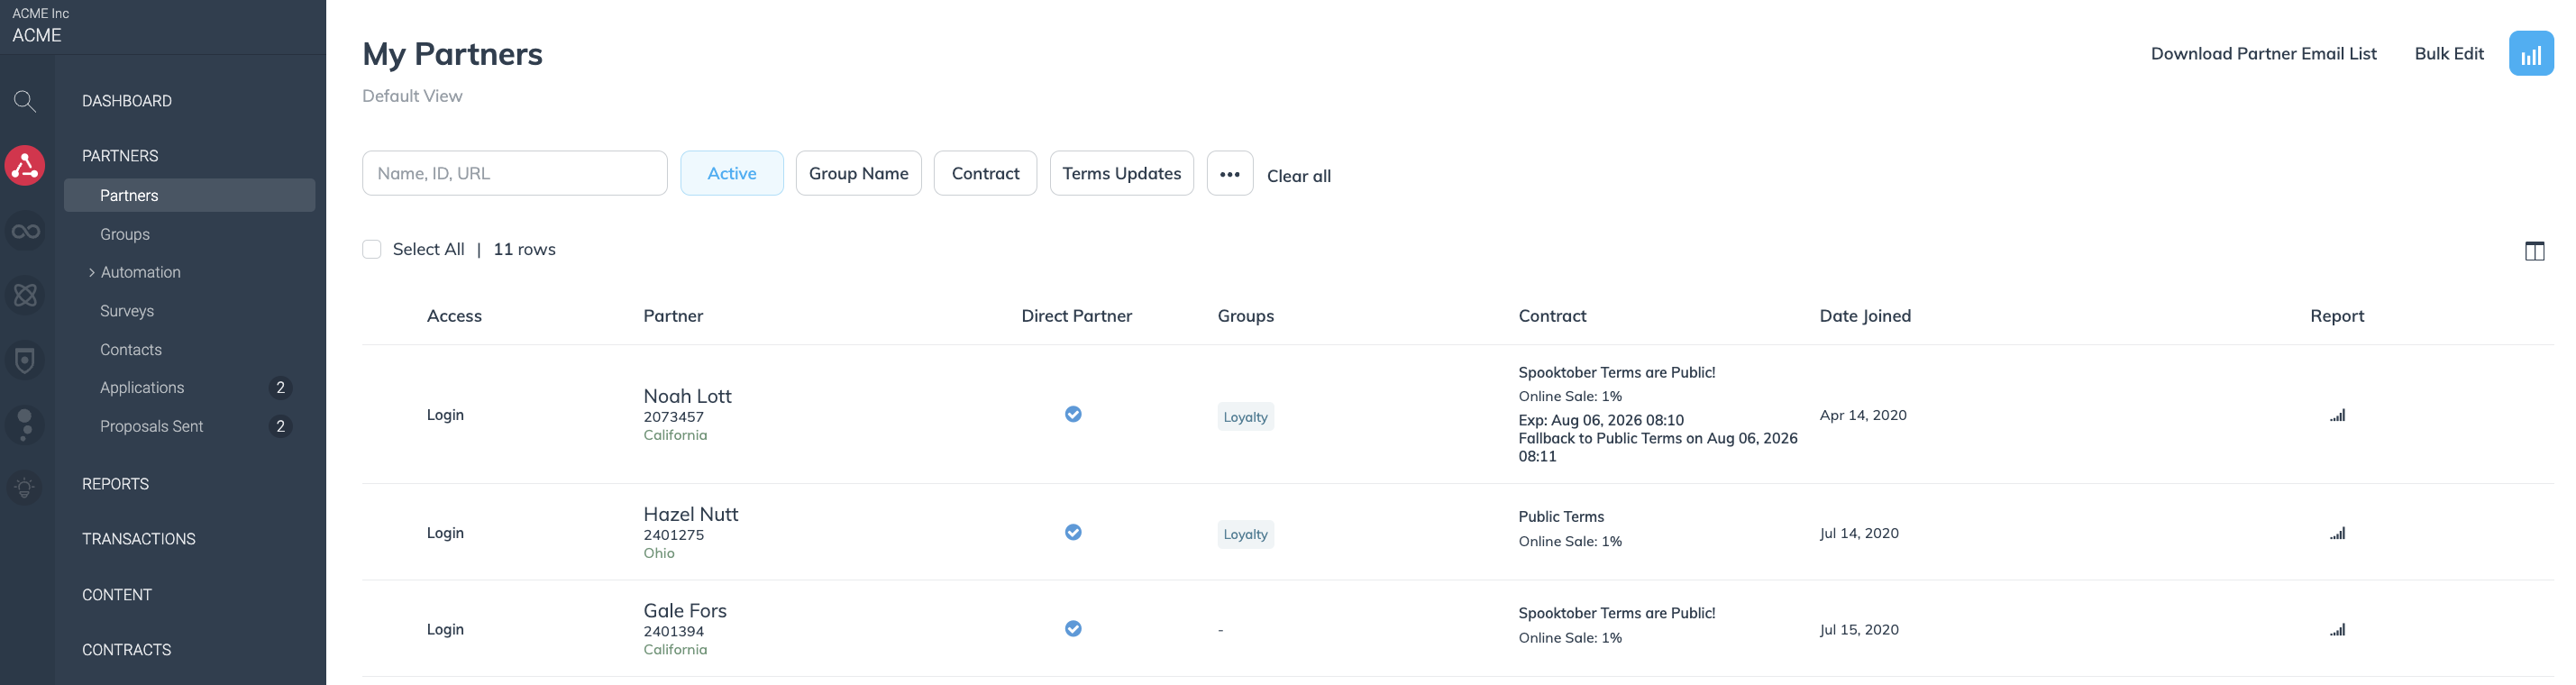
Task: Click Login for Hazel Nutt
Action: [445, 533]
